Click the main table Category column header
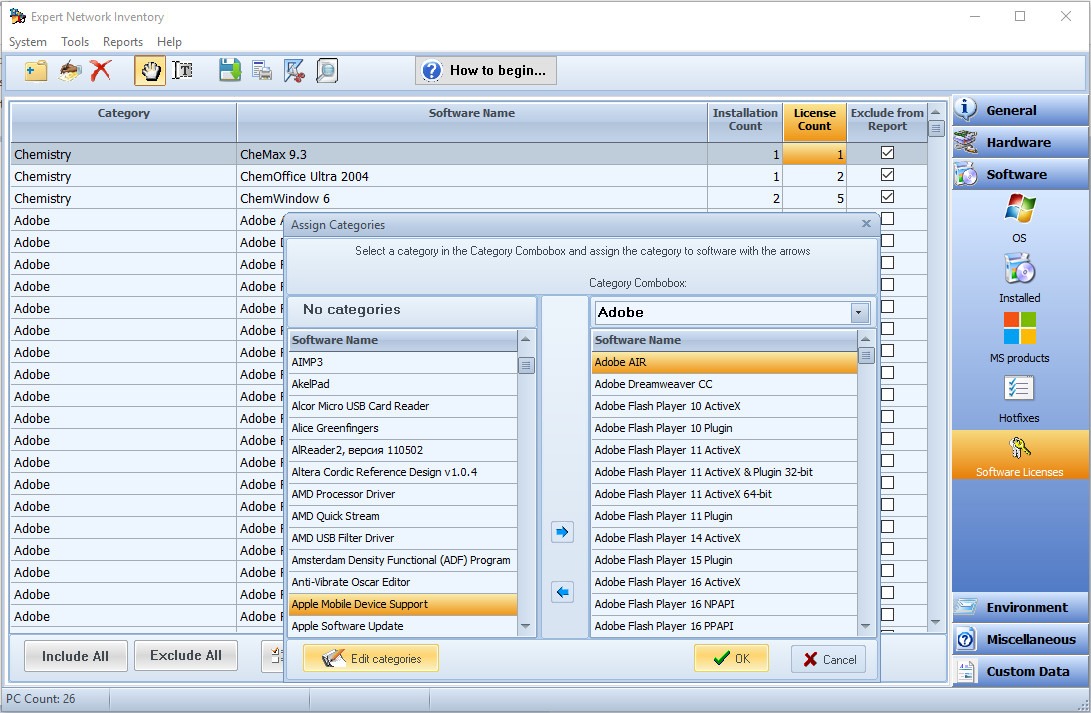 point(124,122)
